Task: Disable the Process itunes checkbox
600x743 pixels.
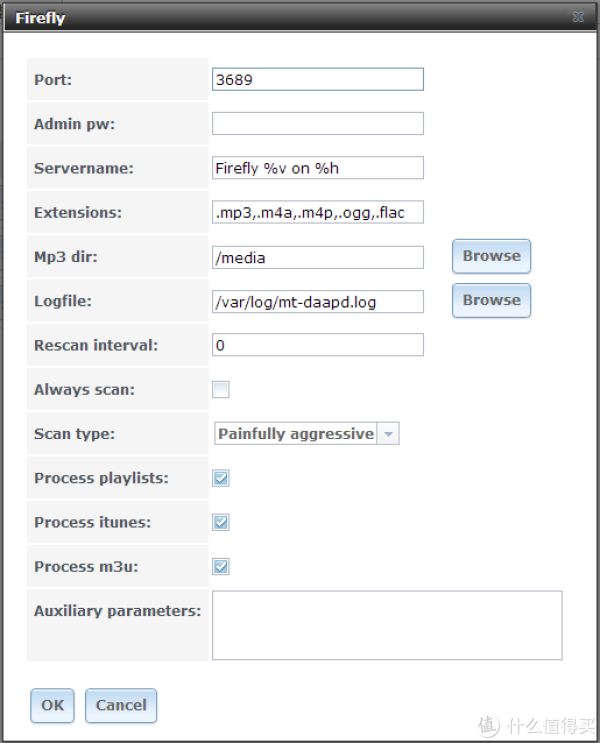Action: [x=221, y=522]
